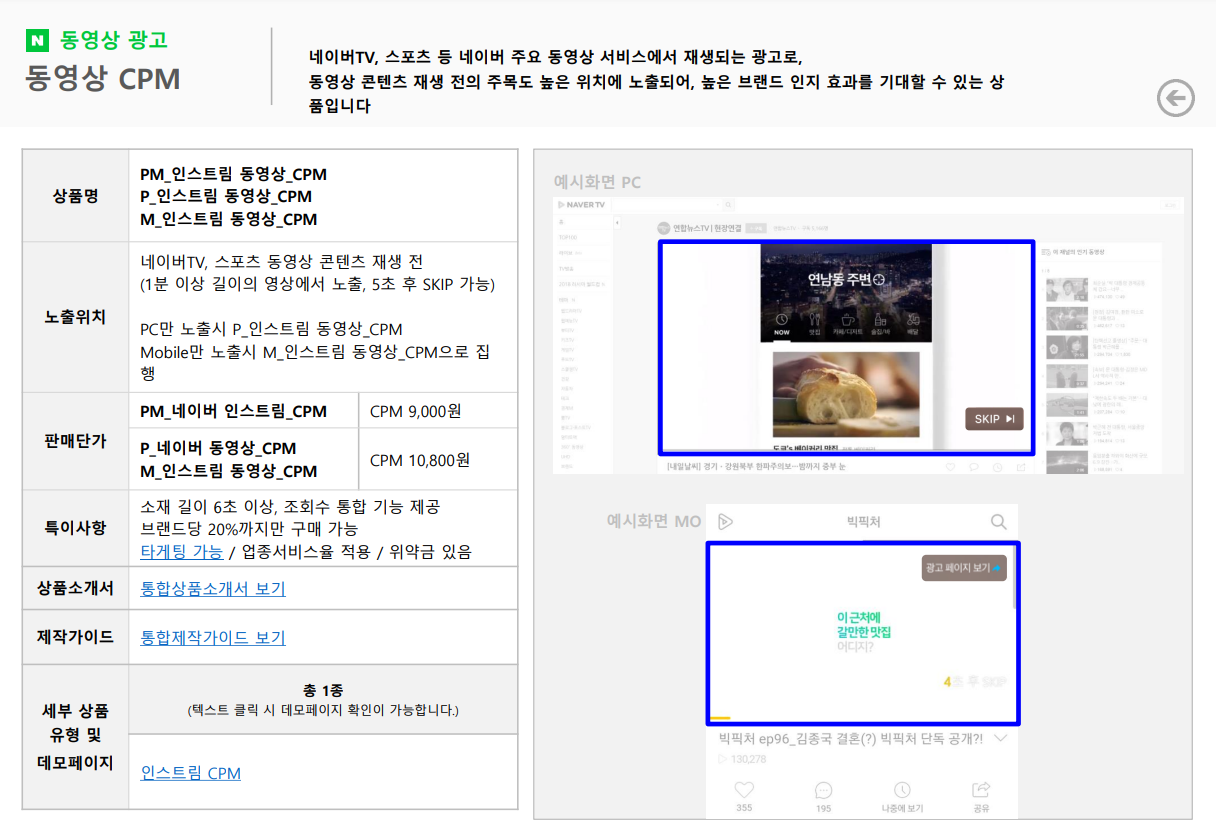Click the location target icon next to 연남동 주변

879,280
